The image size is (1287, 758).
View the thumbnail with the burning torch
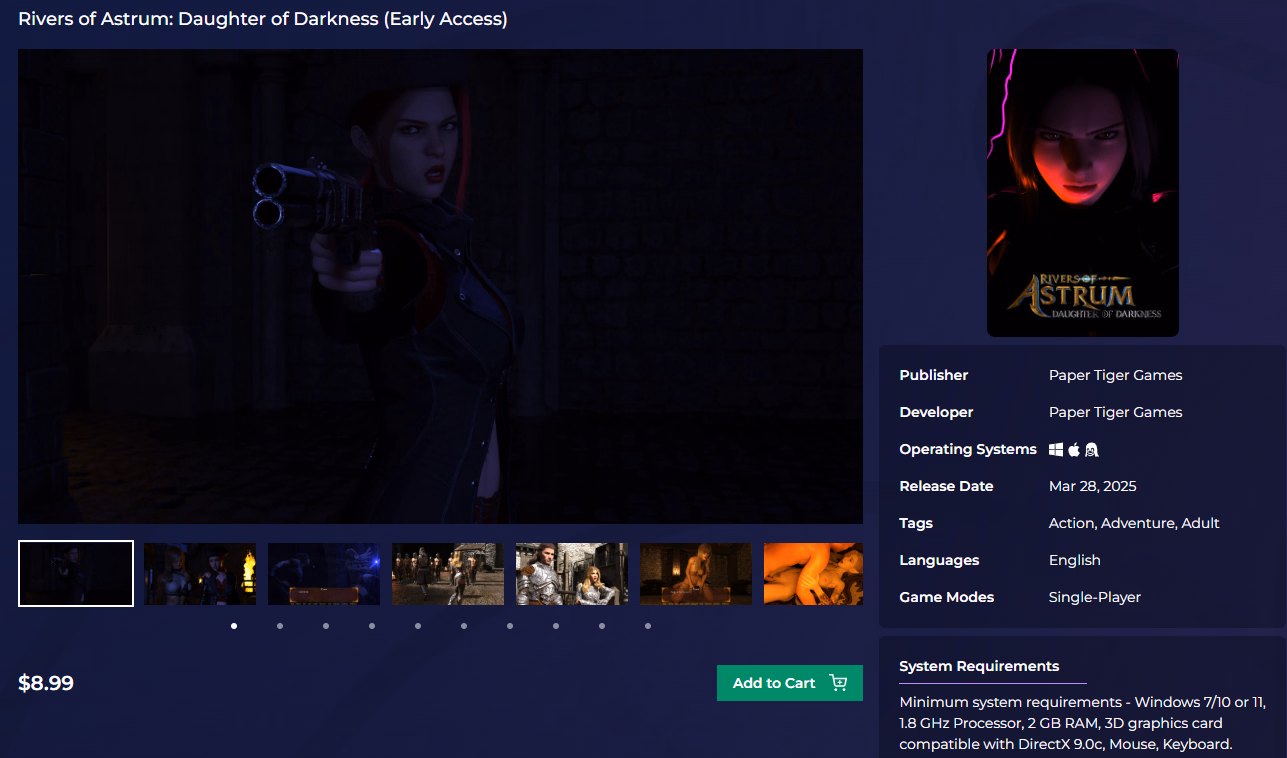200,574
